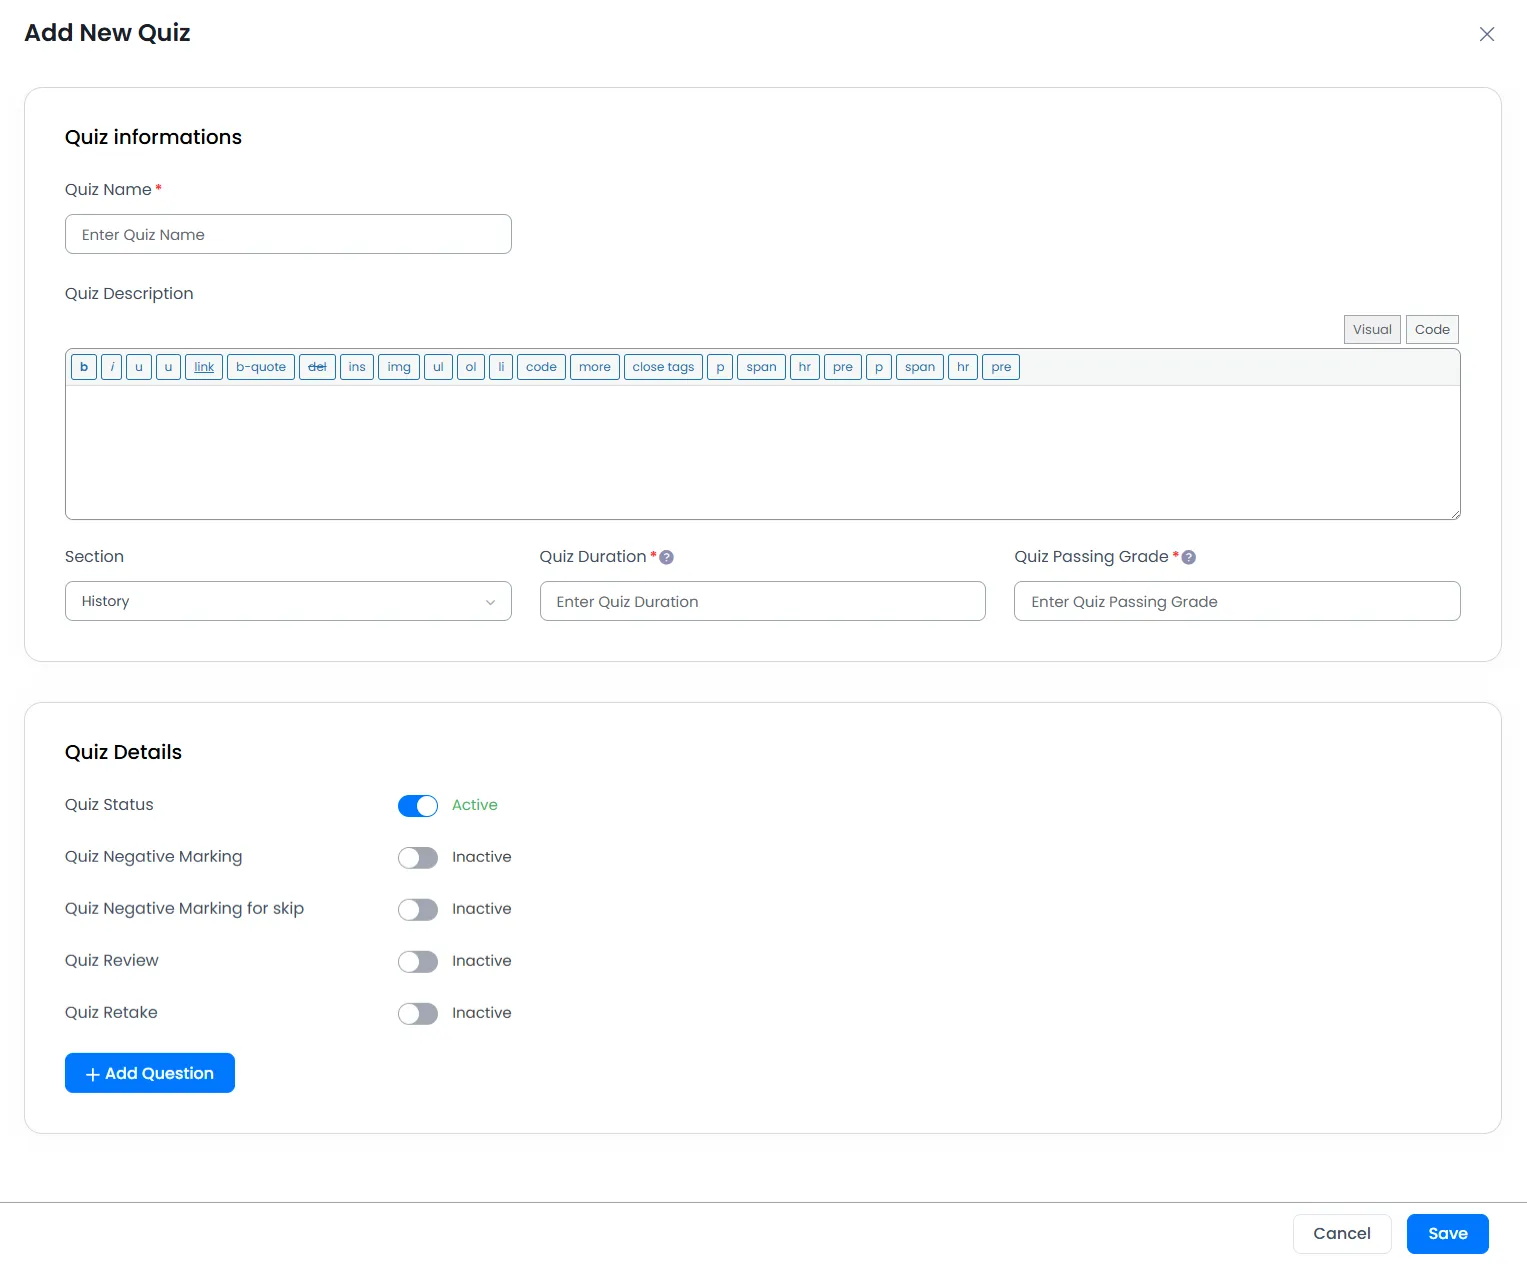This screenshot has width=1527, height=1265.
Task: Click the Quiz Name input field
Action: [x=288, y=234]
